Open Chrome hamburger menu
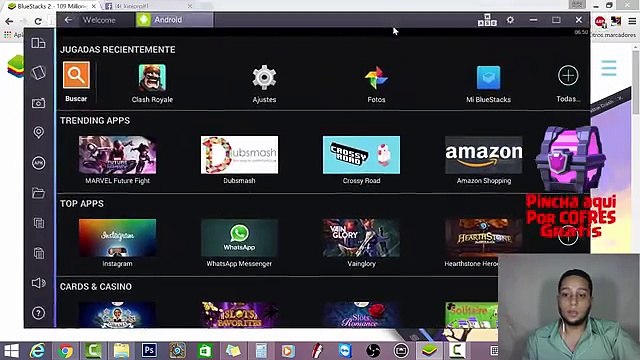 (632, 21)
